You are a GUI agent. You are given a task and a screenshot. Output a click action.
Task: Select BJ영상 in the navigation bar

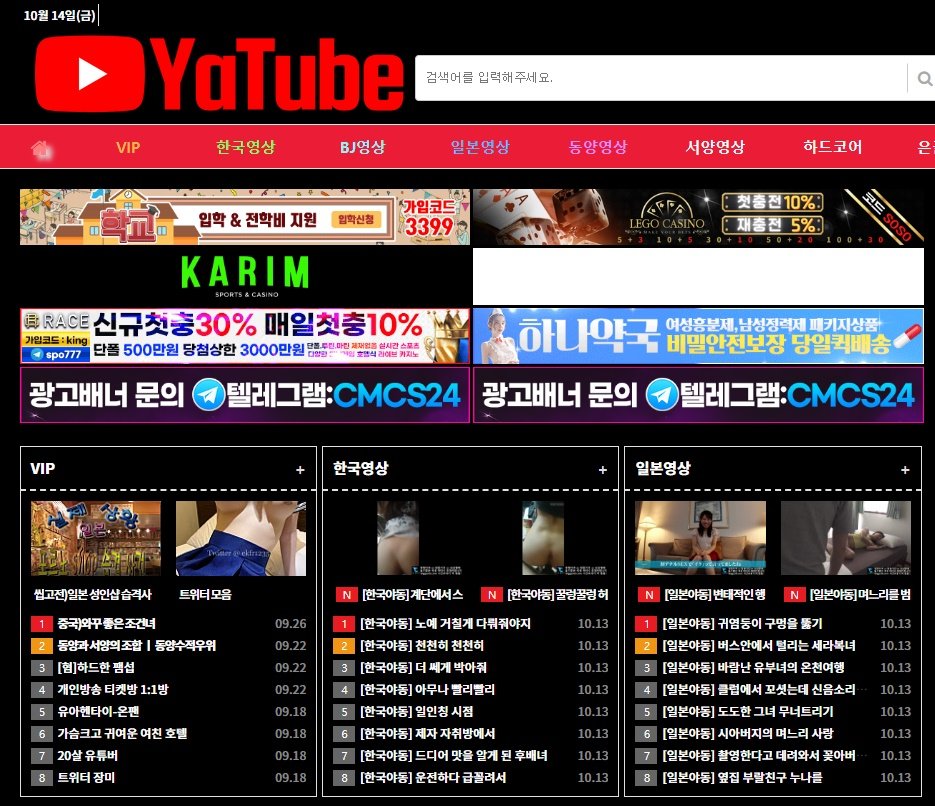click(363, 147)
